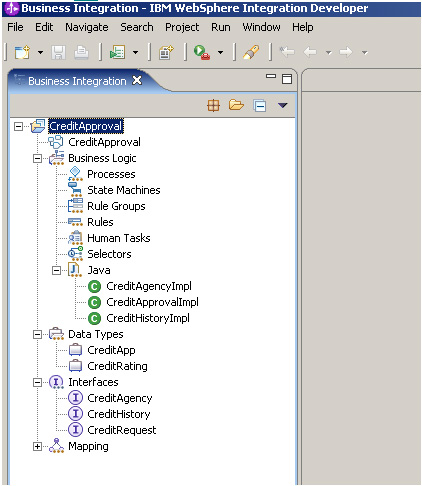Select the CreditHistory interface
The image size is (422, 486).
tap(119, 414)
